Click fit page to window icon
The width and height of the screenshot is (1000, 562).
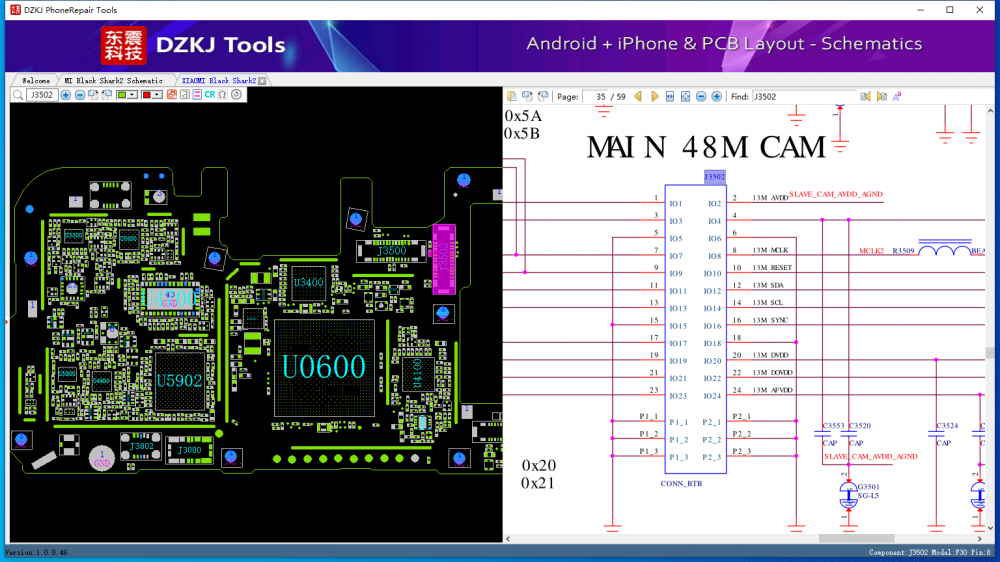[x=685, y=97]
